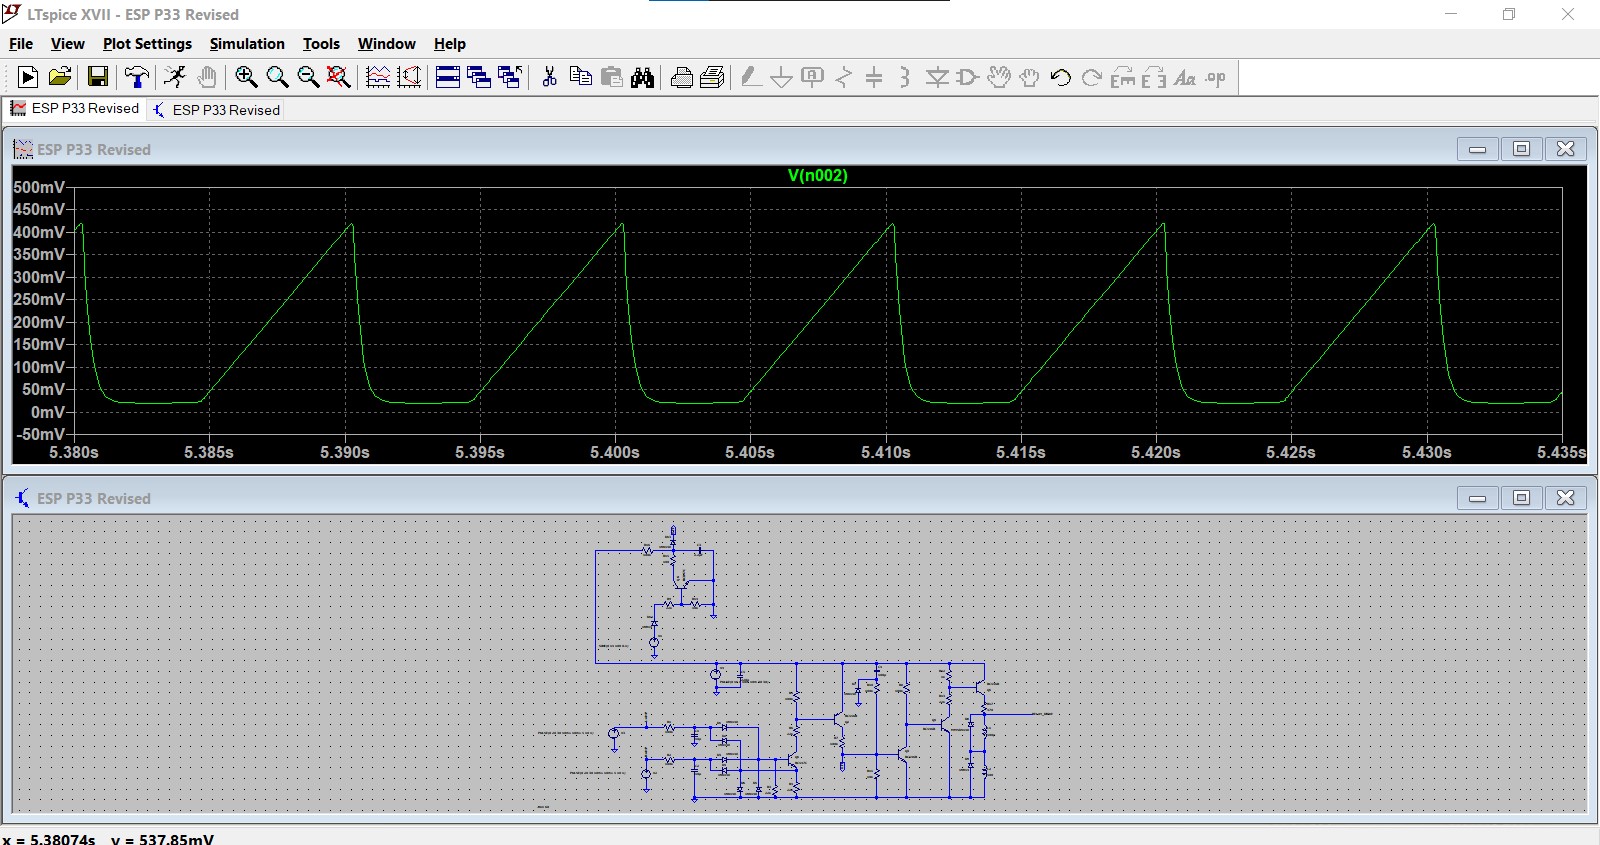Open the View menu

click(67, 44)
